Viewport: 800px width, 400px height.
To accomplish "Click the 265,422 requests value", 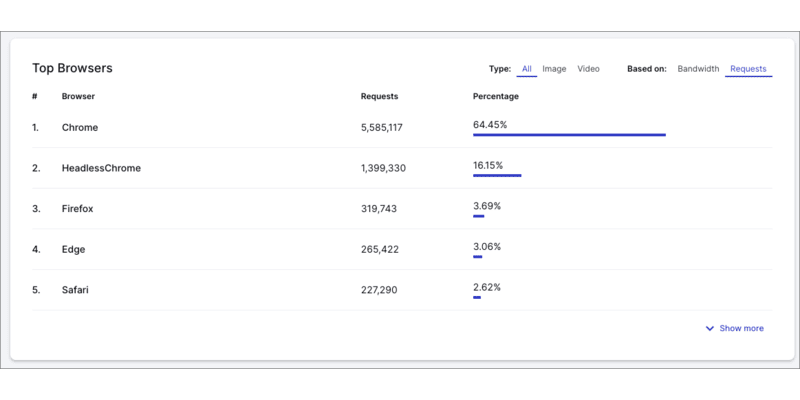I will point(380,249).
